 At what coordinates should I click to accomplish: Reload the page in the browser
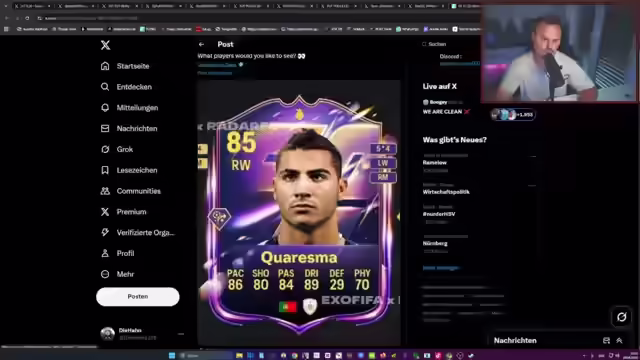tap(27, 18)
